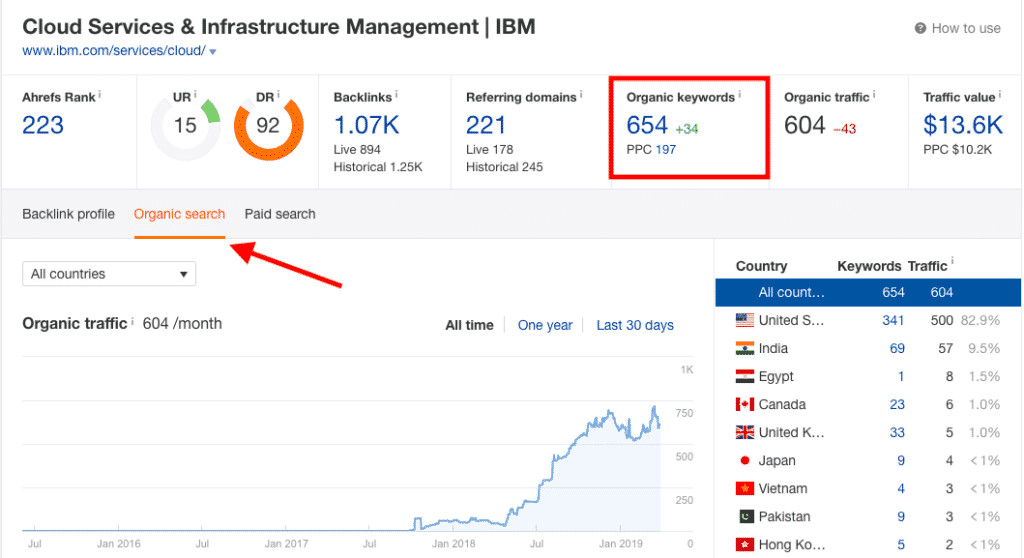Viewport: 1024px width, 558px height.
Task: Click the How to use link
Action: (x=966, y=28)
